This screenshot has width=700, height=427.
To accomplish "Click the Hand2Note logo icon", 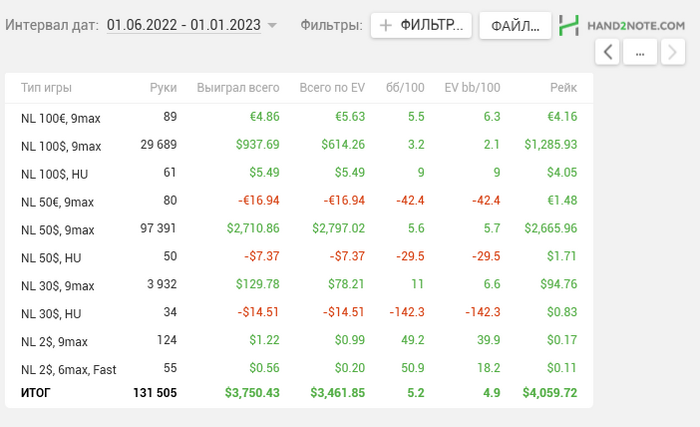I will (570, 25).
